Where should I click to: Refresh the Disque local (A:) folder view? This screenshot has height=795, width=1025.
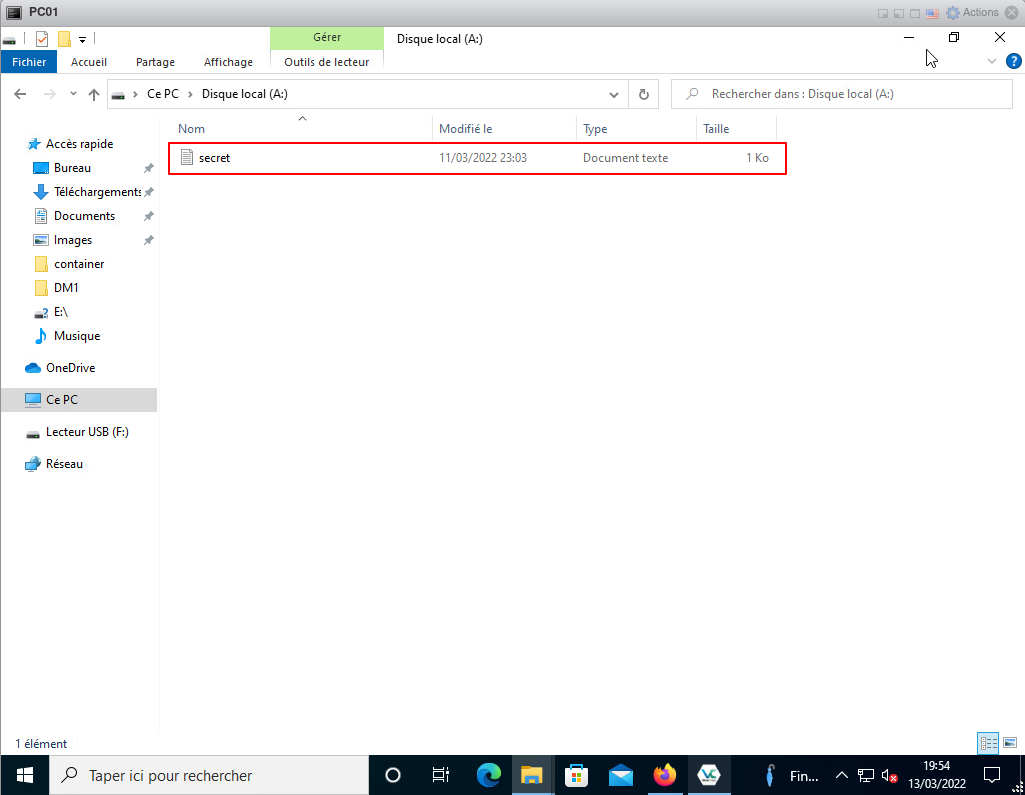(x=644, y=94)
